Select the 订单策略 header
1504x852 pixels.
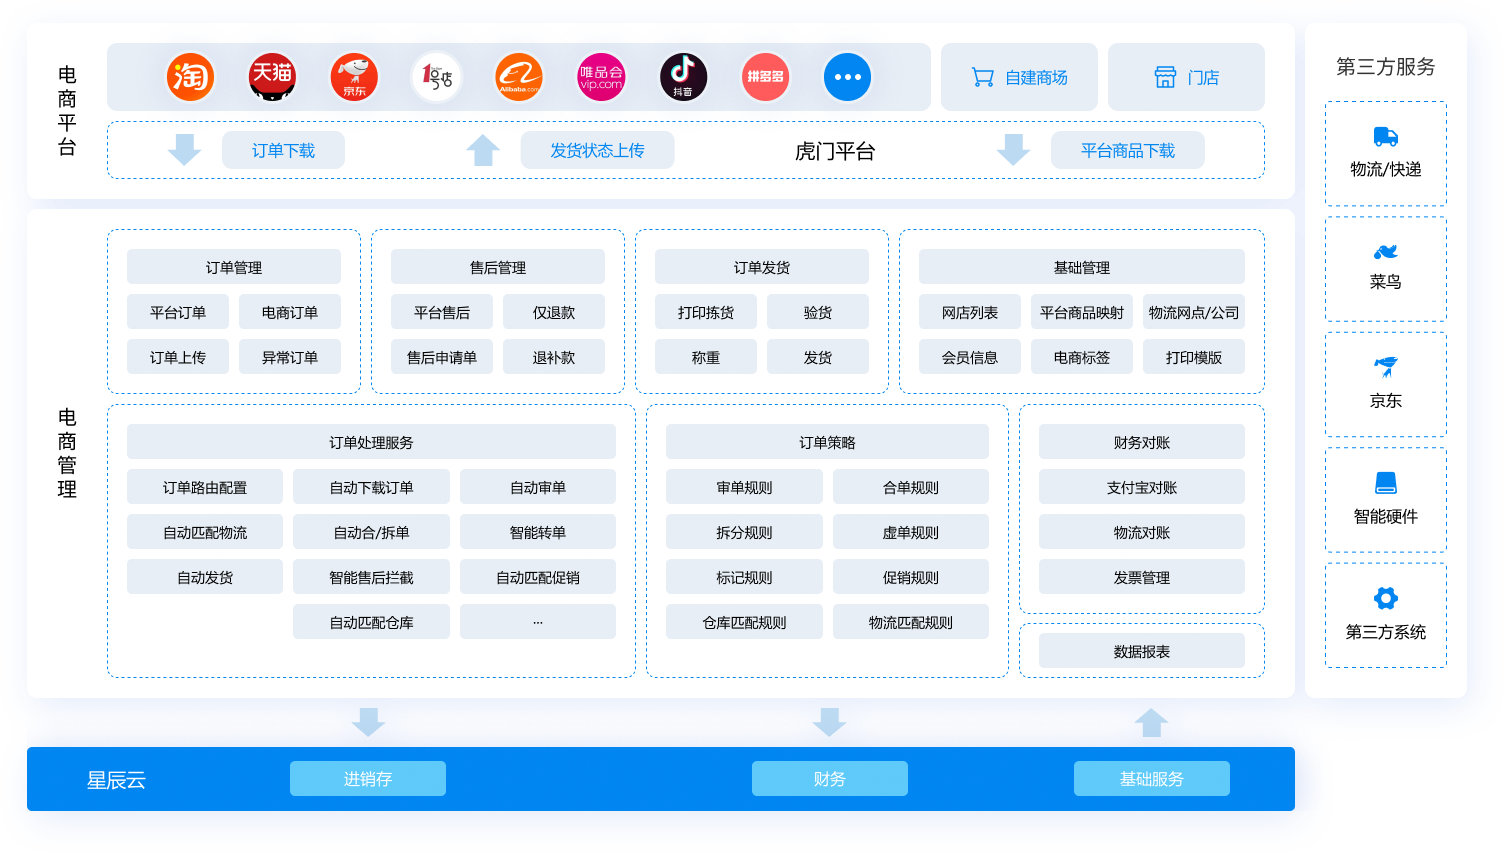827,442
